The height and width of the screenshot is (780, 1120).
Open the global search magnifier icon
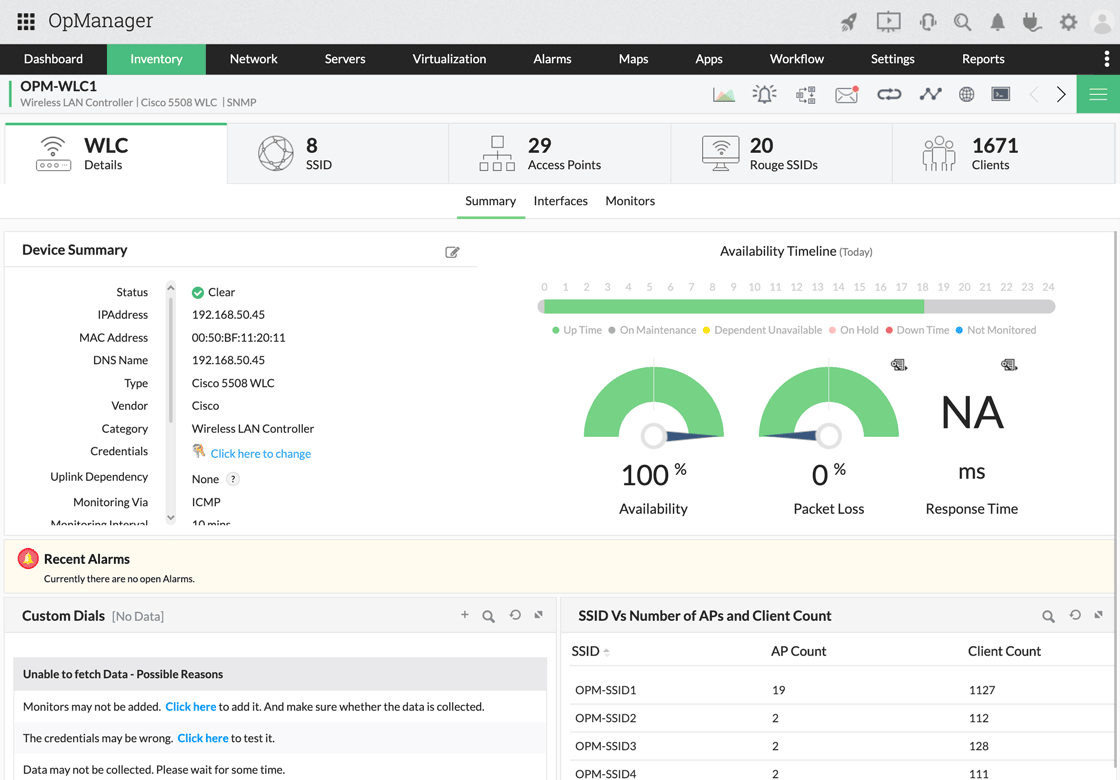point(962,21)
